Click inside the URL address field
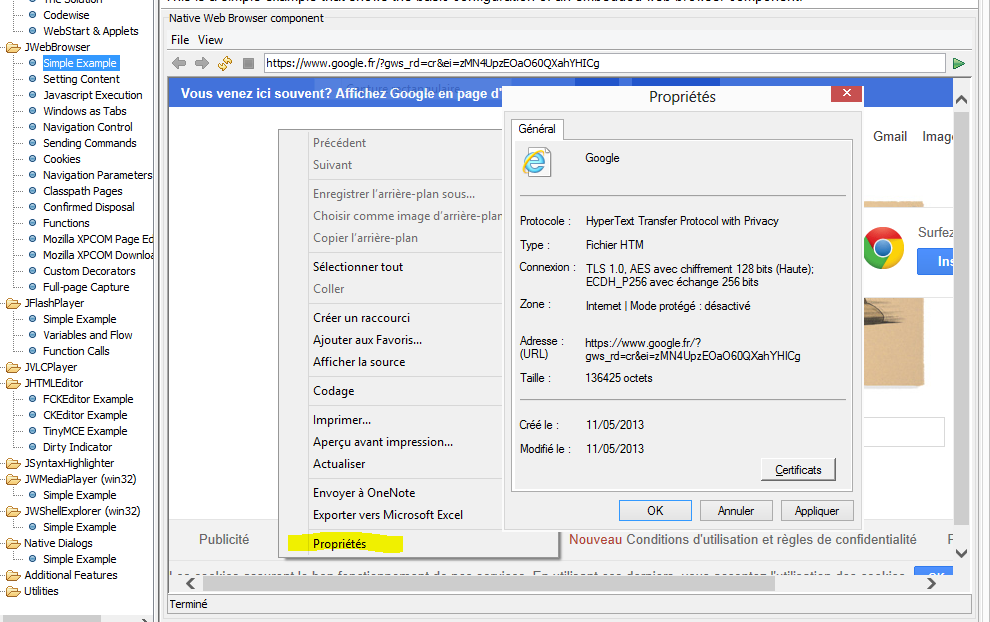 [600, 63]
